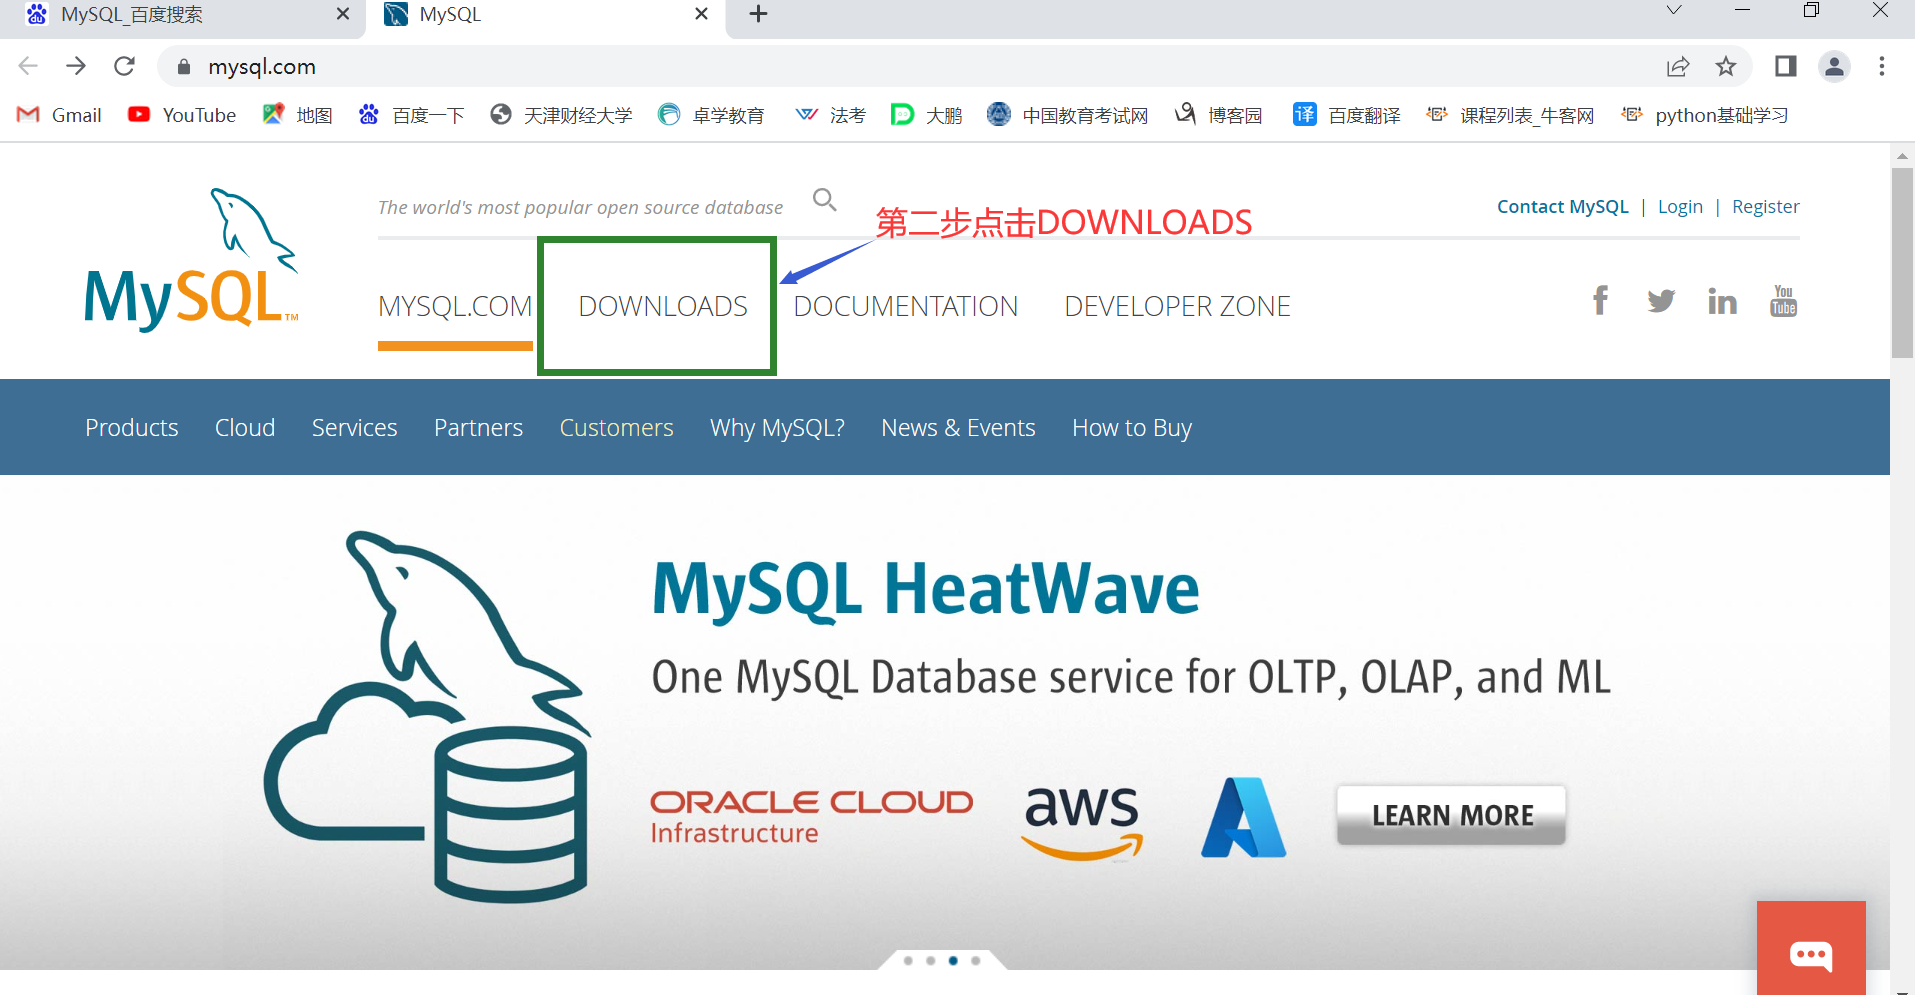Click the Contact MySQL link
1915x995 pixels.
click(x=1563, y=207)
